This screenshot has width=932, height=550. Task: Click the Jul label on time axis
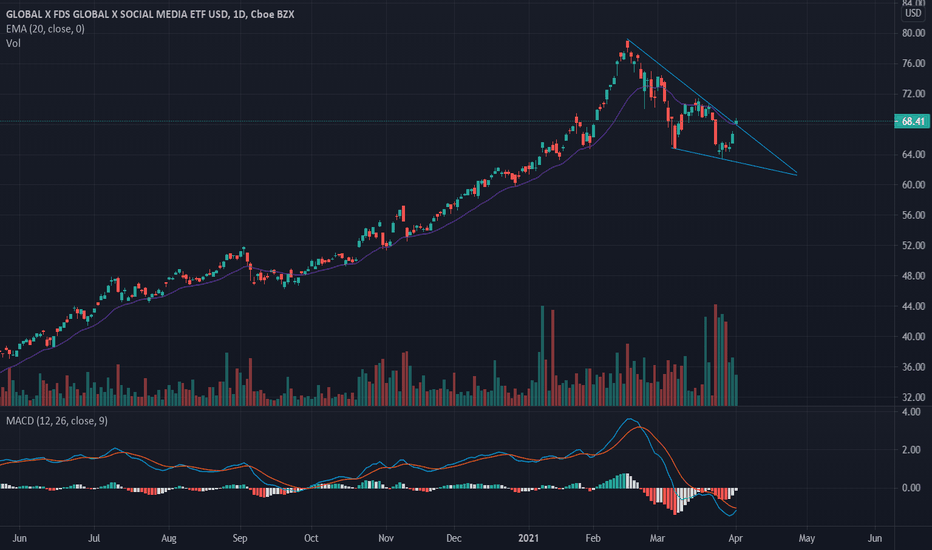pos(94,538)
